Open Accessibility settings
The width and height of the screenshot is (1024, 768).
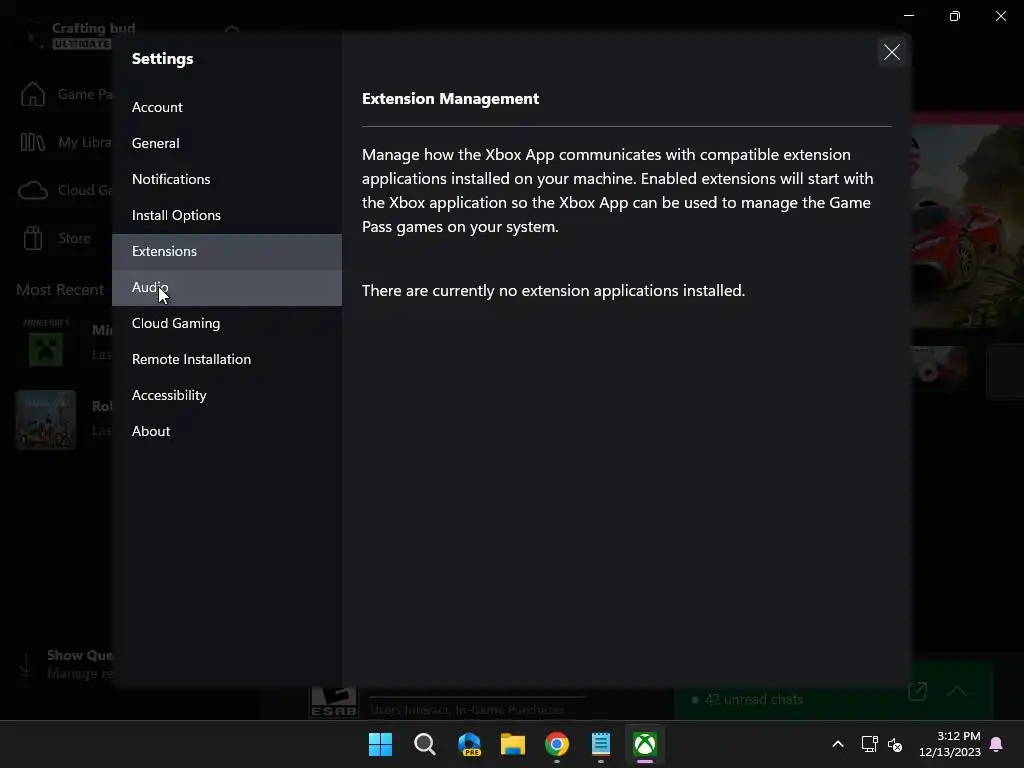click(227, 395)
